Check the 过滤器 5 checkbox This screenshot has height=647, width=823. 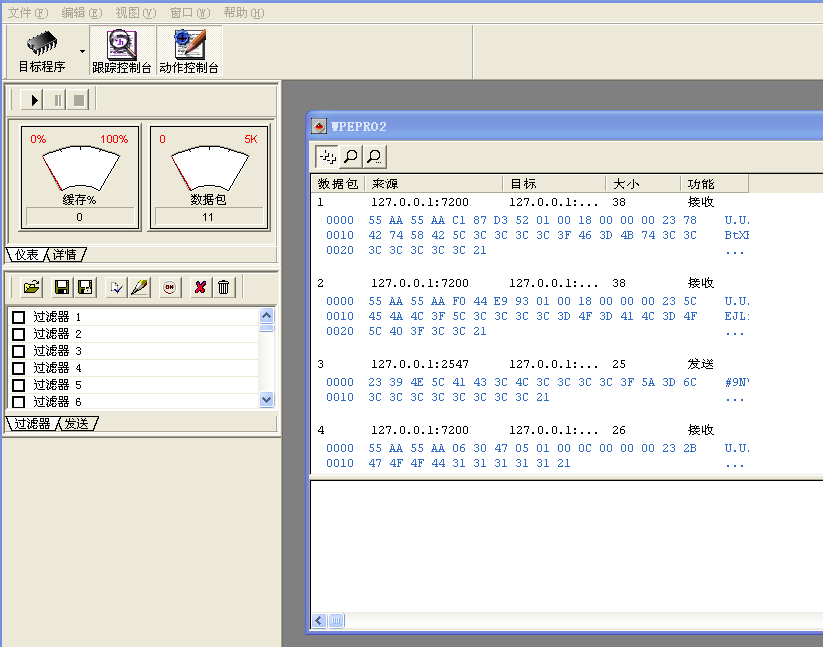18,385
